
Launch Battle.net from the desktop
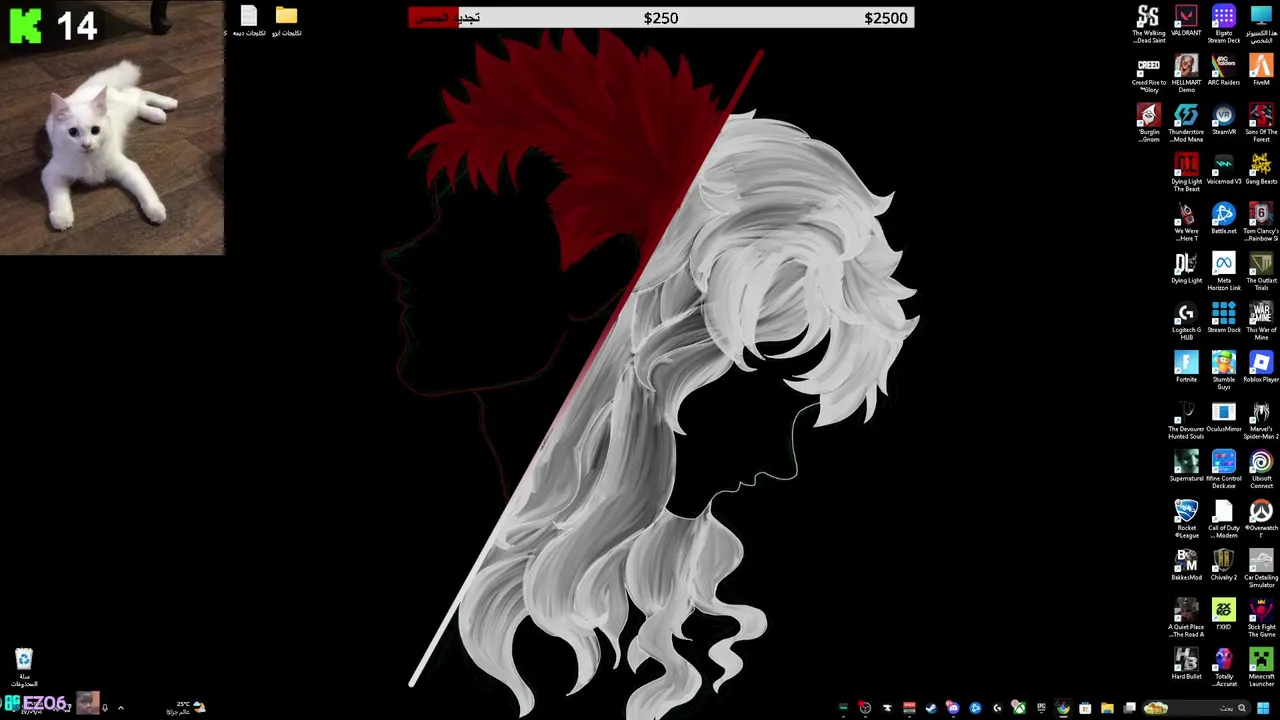[1224, 219]
